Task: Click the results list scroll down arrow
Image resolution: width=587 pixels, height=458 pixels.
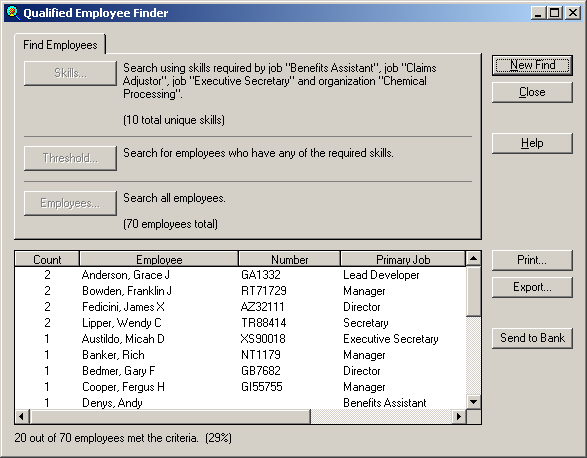Action: tap(474, 402)
